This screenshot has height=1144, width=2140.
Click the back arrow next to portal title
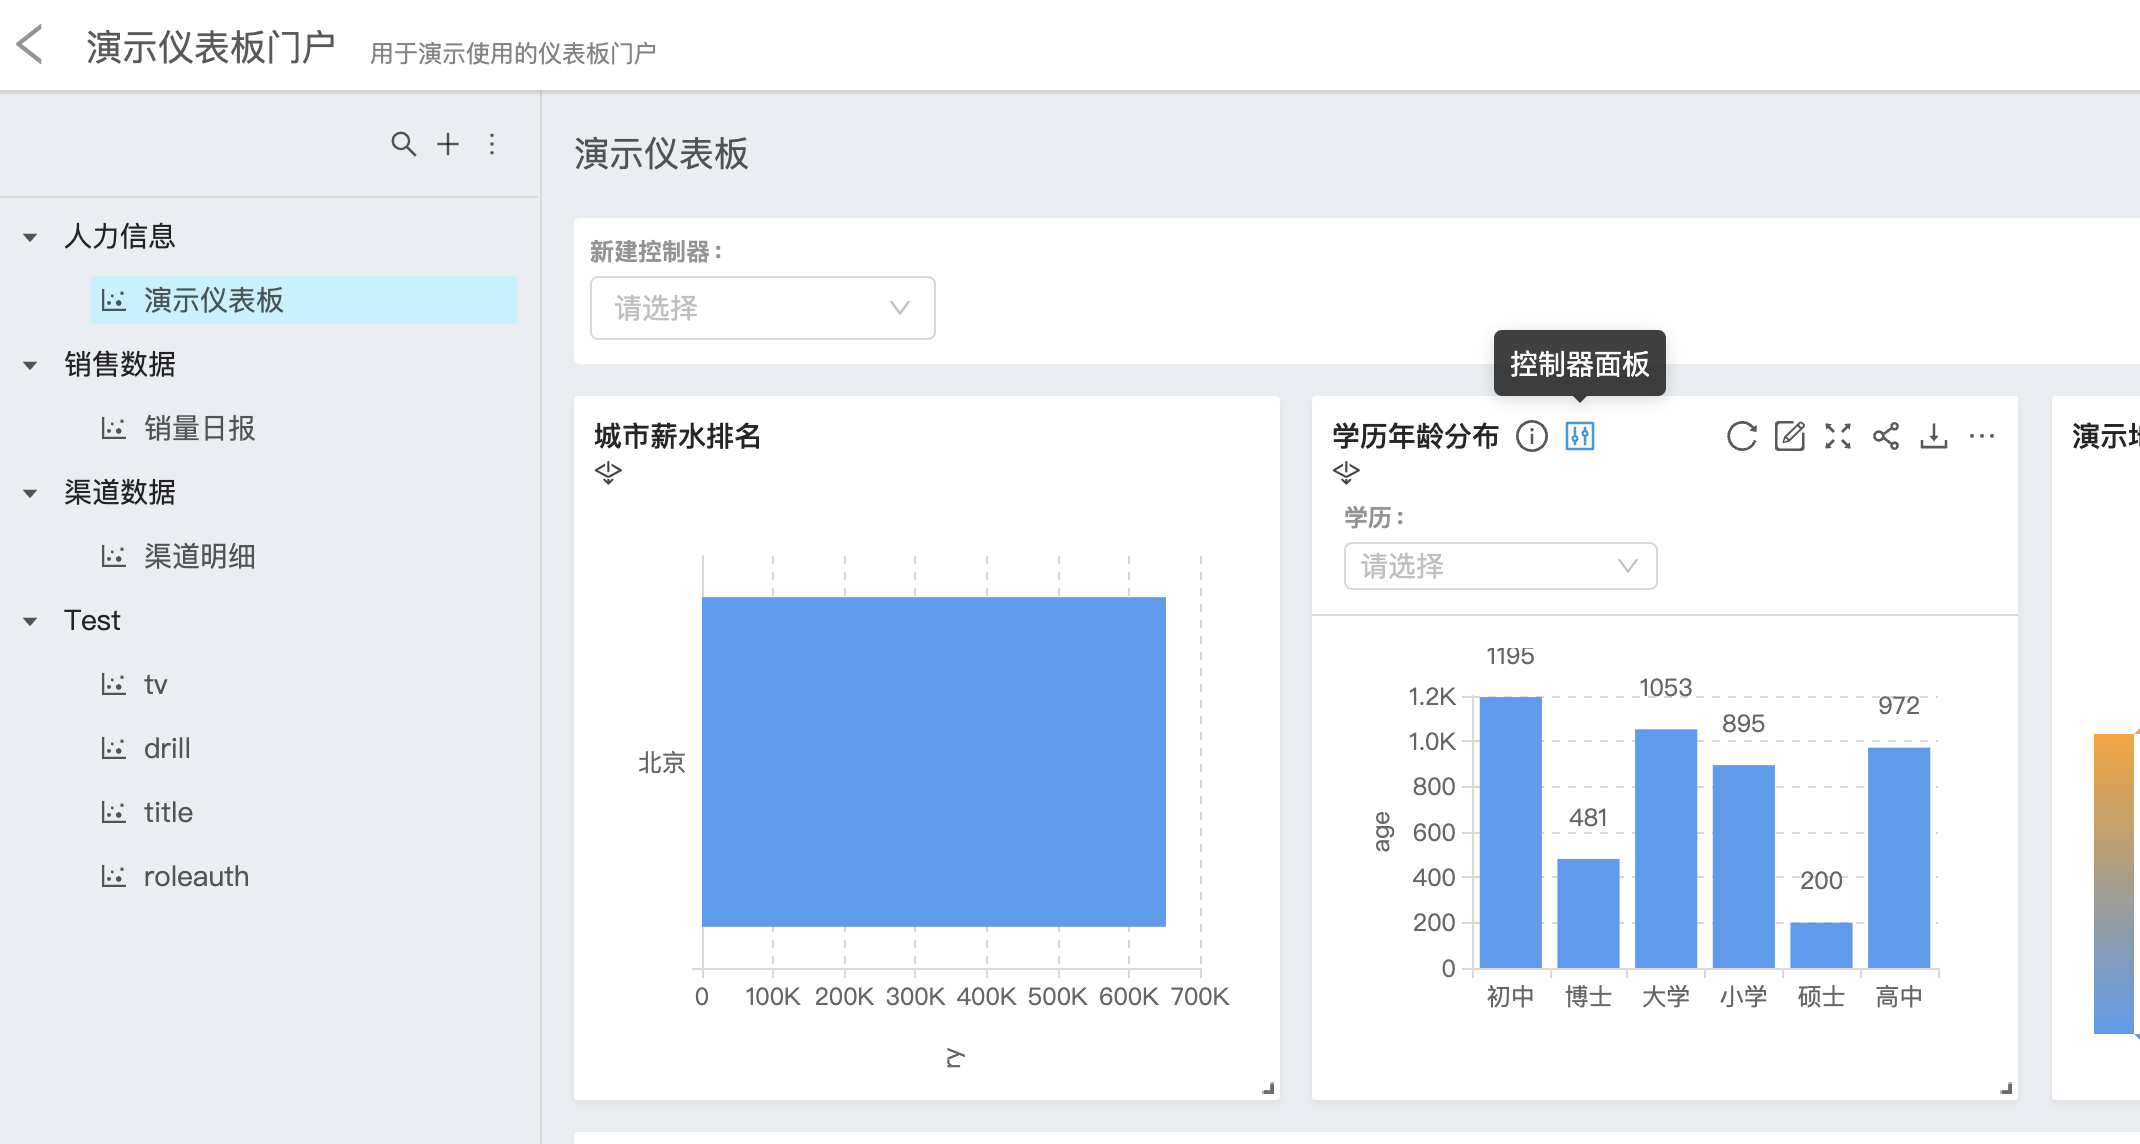point(30,45)
